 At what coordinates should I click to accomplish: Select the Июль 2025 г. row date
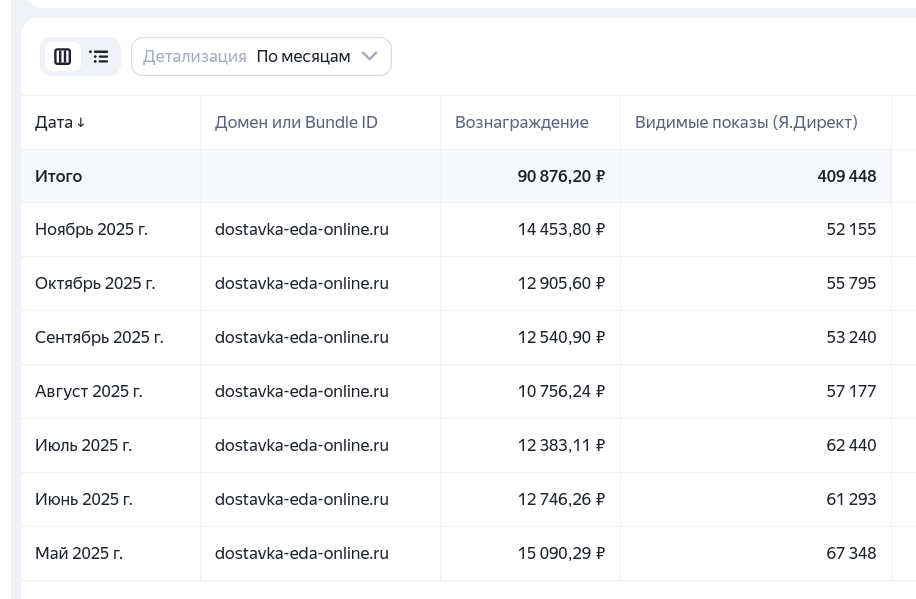tap(83, 446)
